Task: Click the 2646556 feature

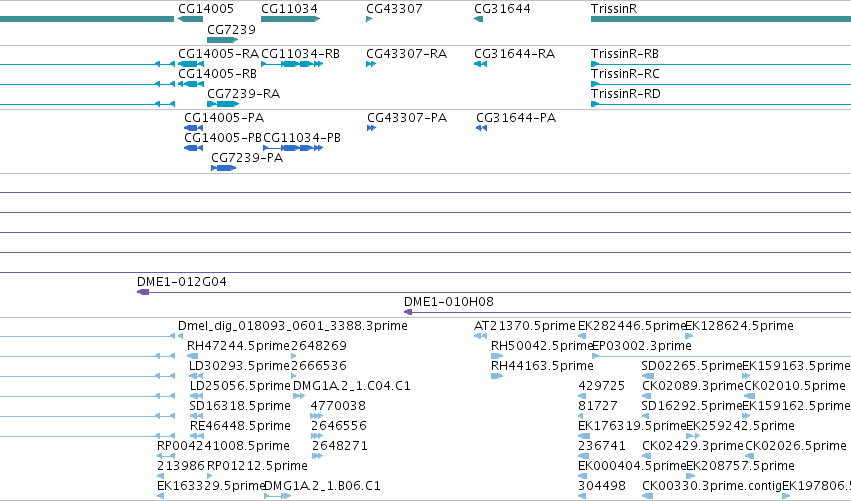Action: coord(317,436)
